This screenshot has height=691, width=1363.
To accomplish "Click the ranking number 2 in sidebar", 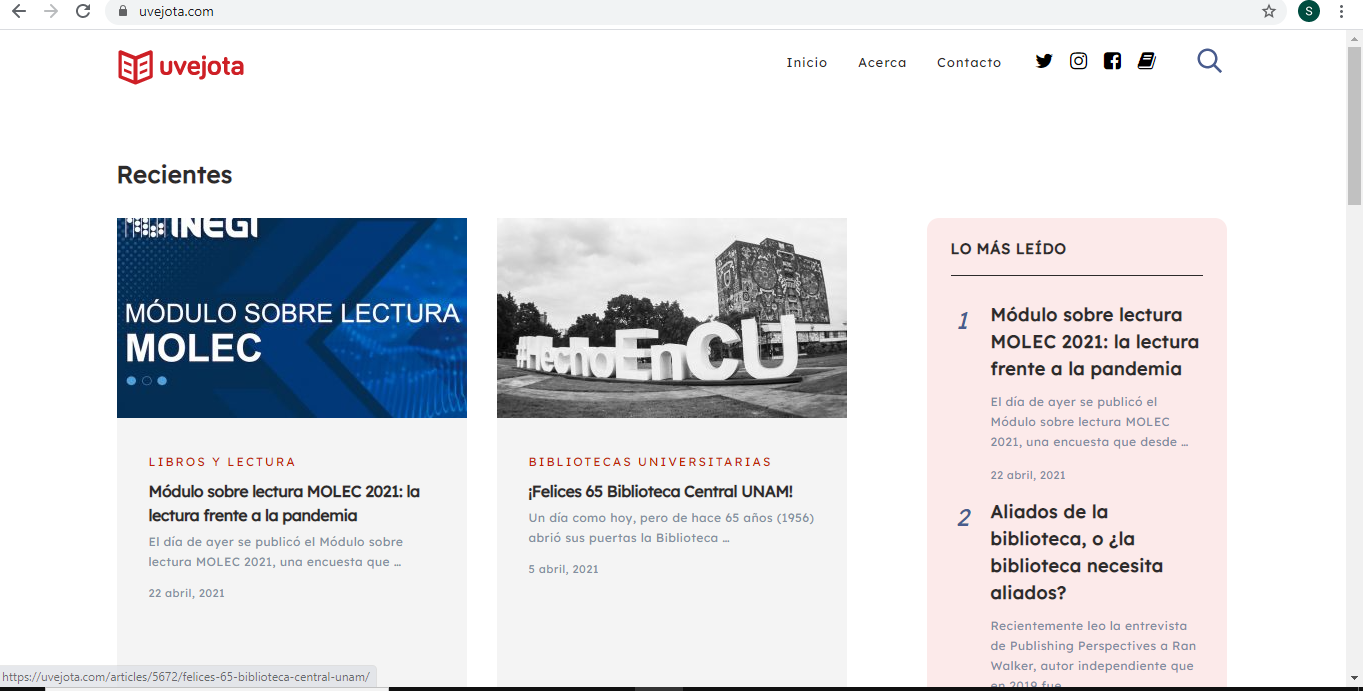I will click(x=964, y=518).
